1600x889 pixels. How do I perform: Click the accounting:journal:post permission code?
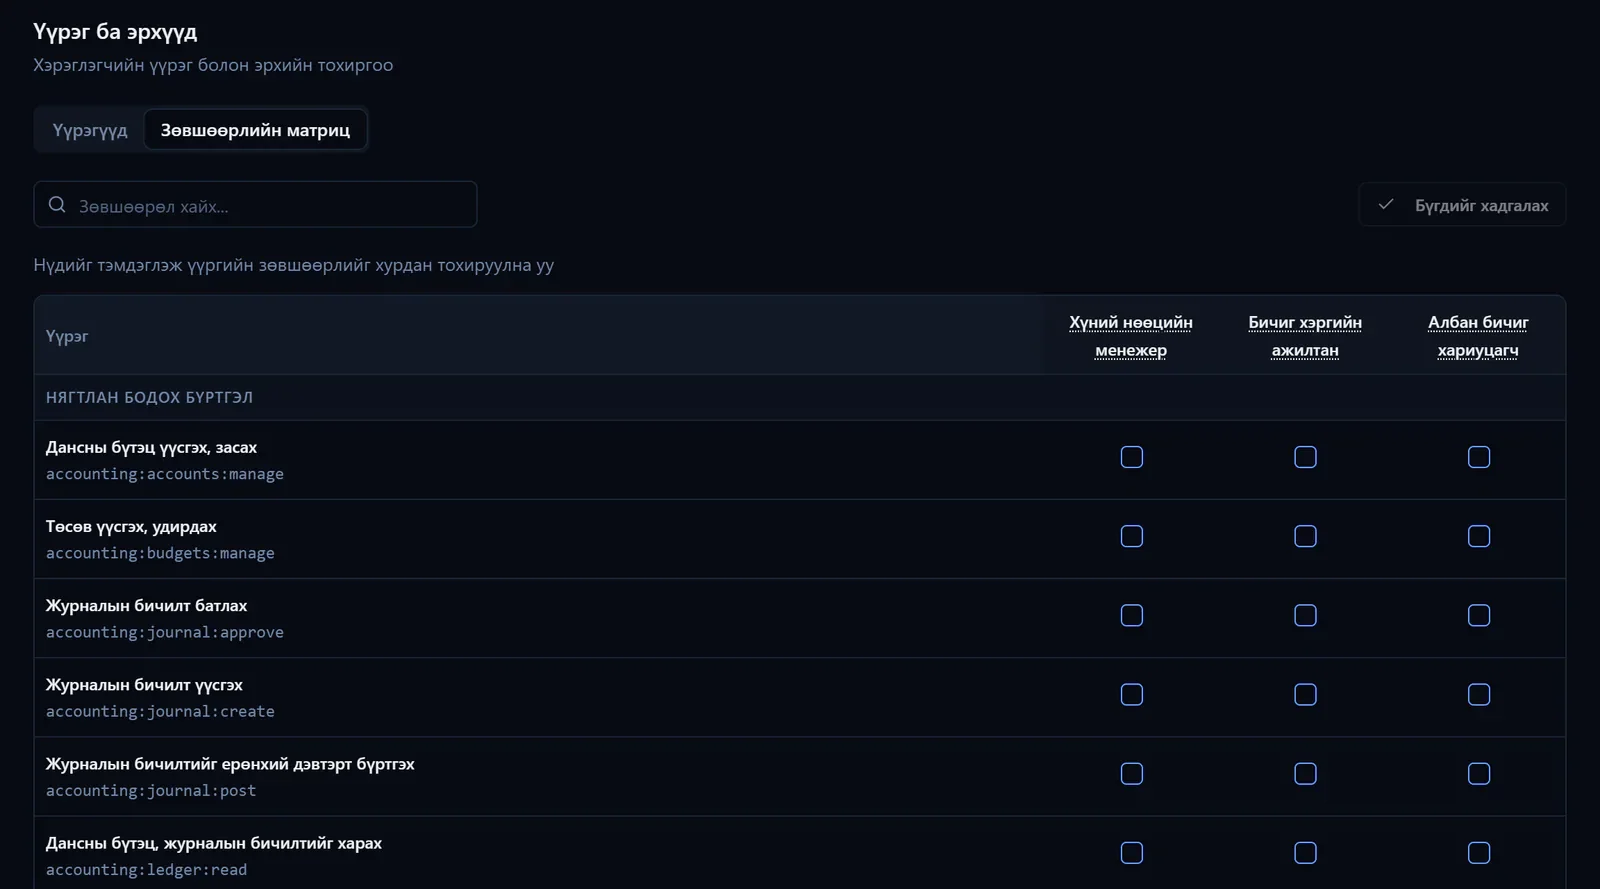[151, 790]
